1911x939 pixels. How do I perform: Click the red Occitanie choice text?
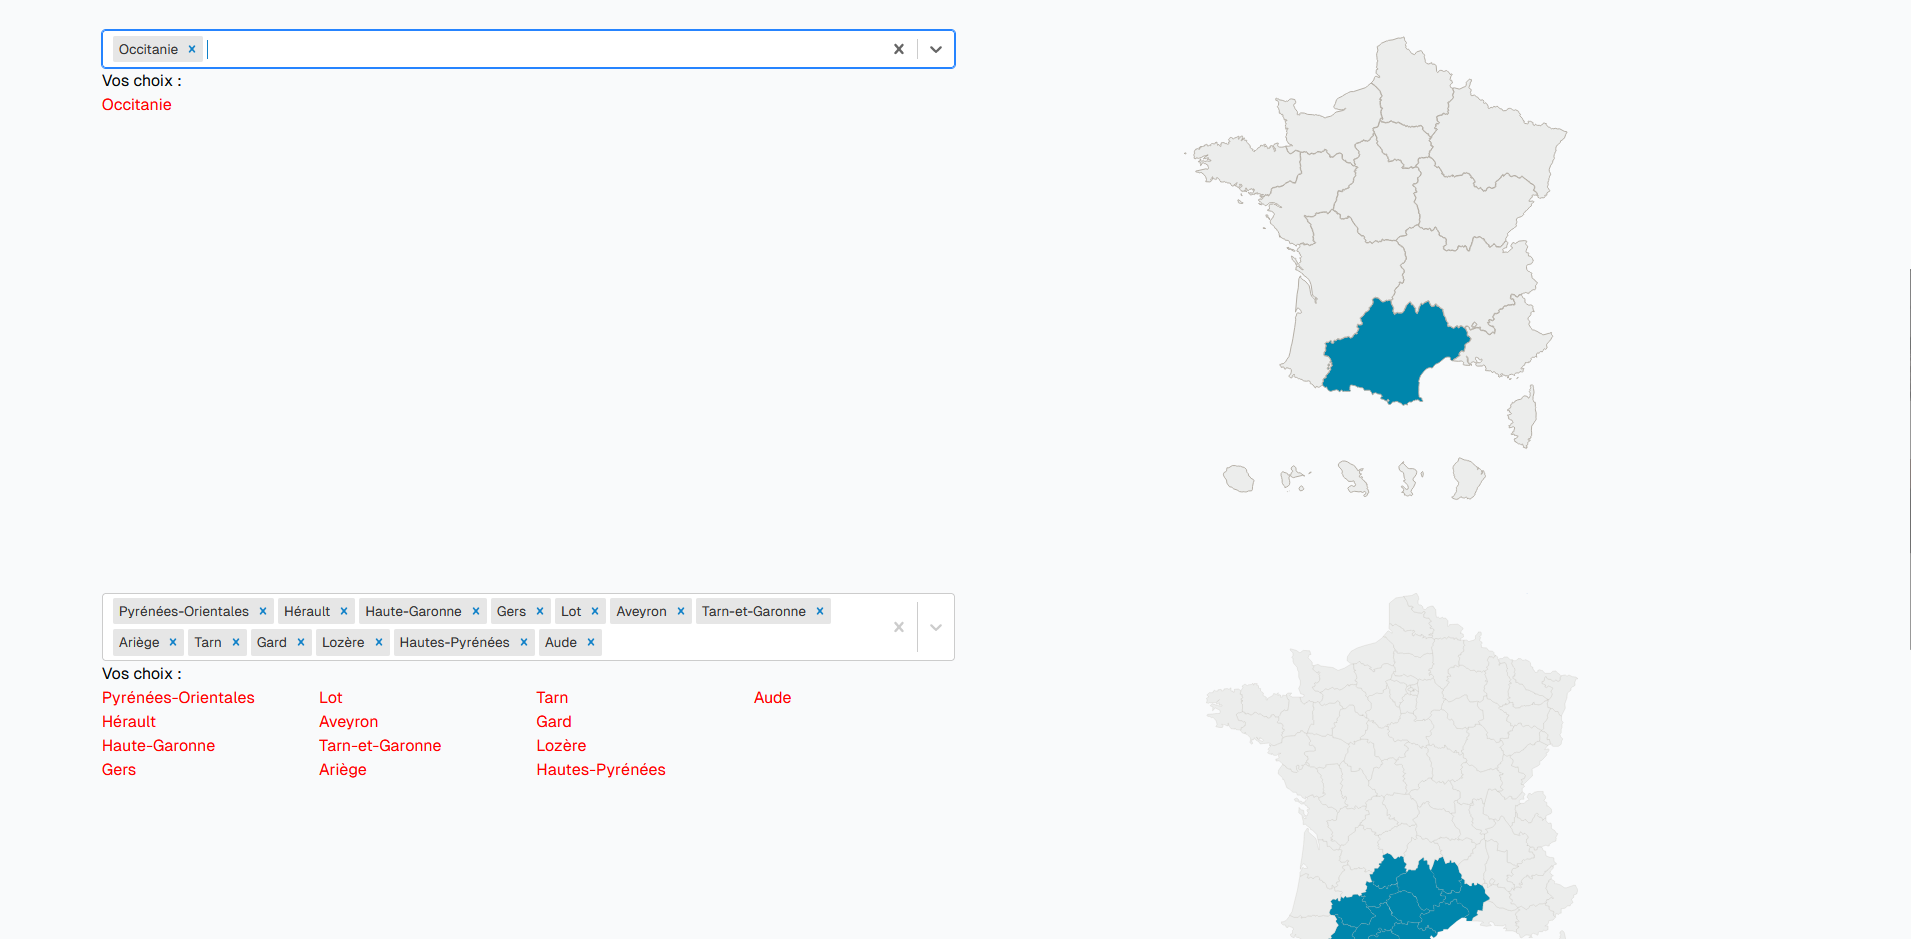click(x=137, y=105)
